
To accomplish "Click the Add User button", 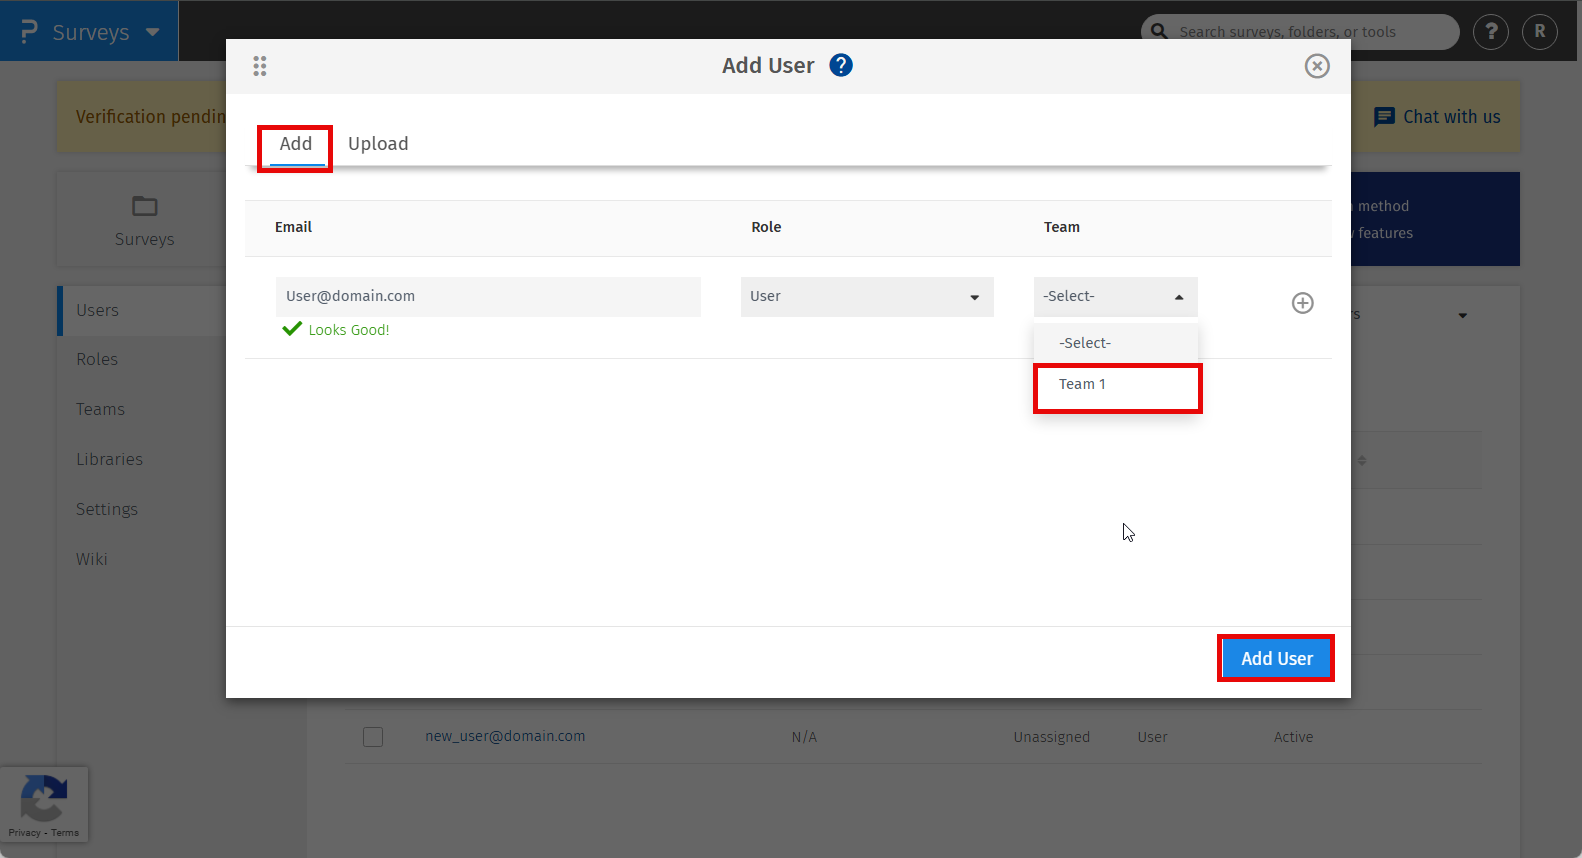I will pyautogui.click(x=1277, y=659).
